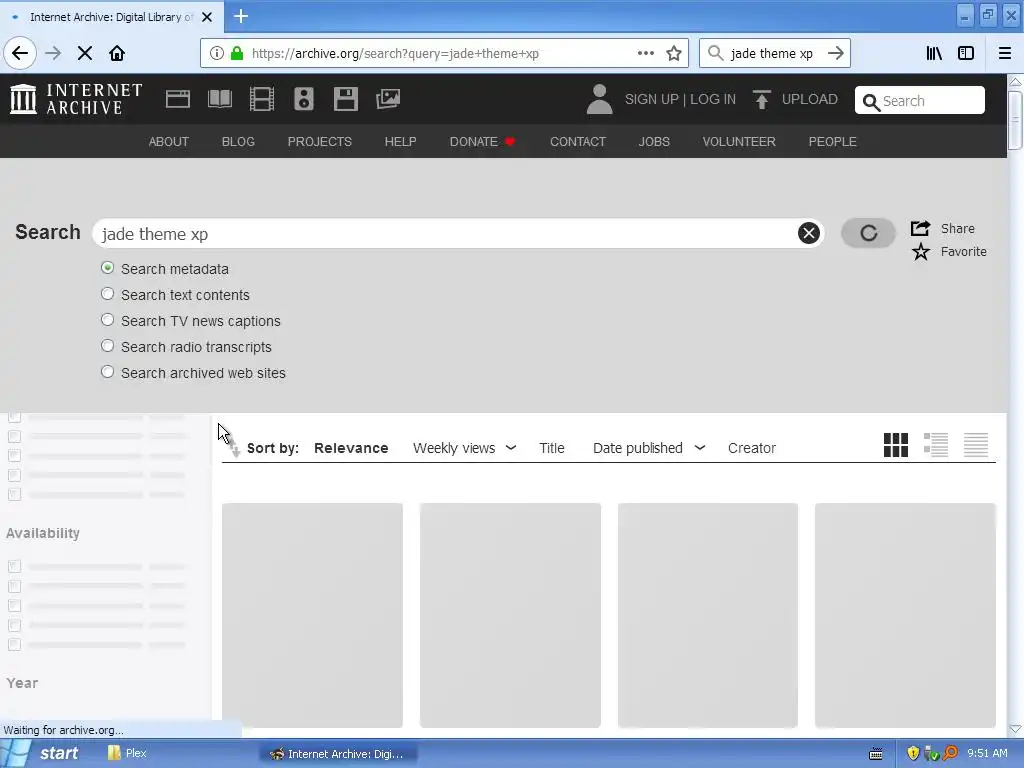Image resolution: width=1024 pixels, height=768 pixels.
Task: Open the HELP menu item
Action: (x=400, y=142)
